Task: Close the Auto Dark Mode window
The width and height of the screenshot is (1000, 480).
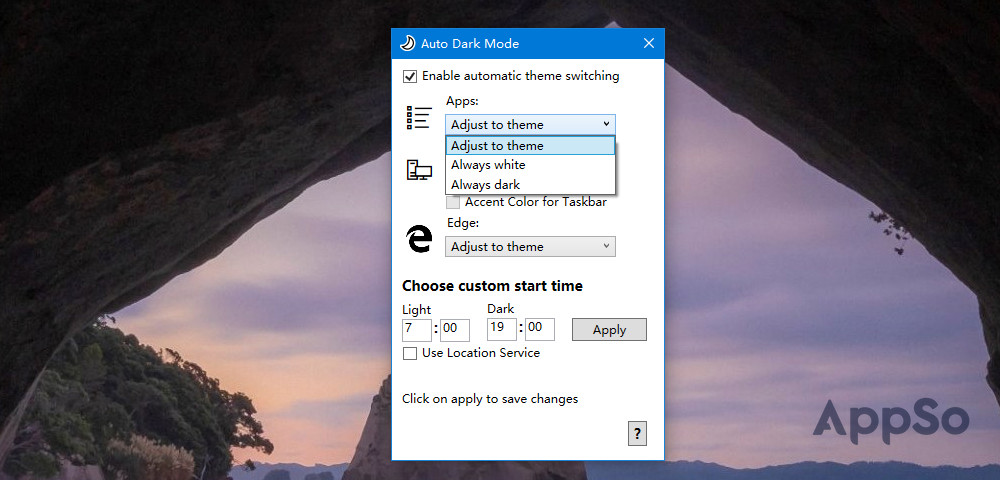Action: [x=649, y=43]
